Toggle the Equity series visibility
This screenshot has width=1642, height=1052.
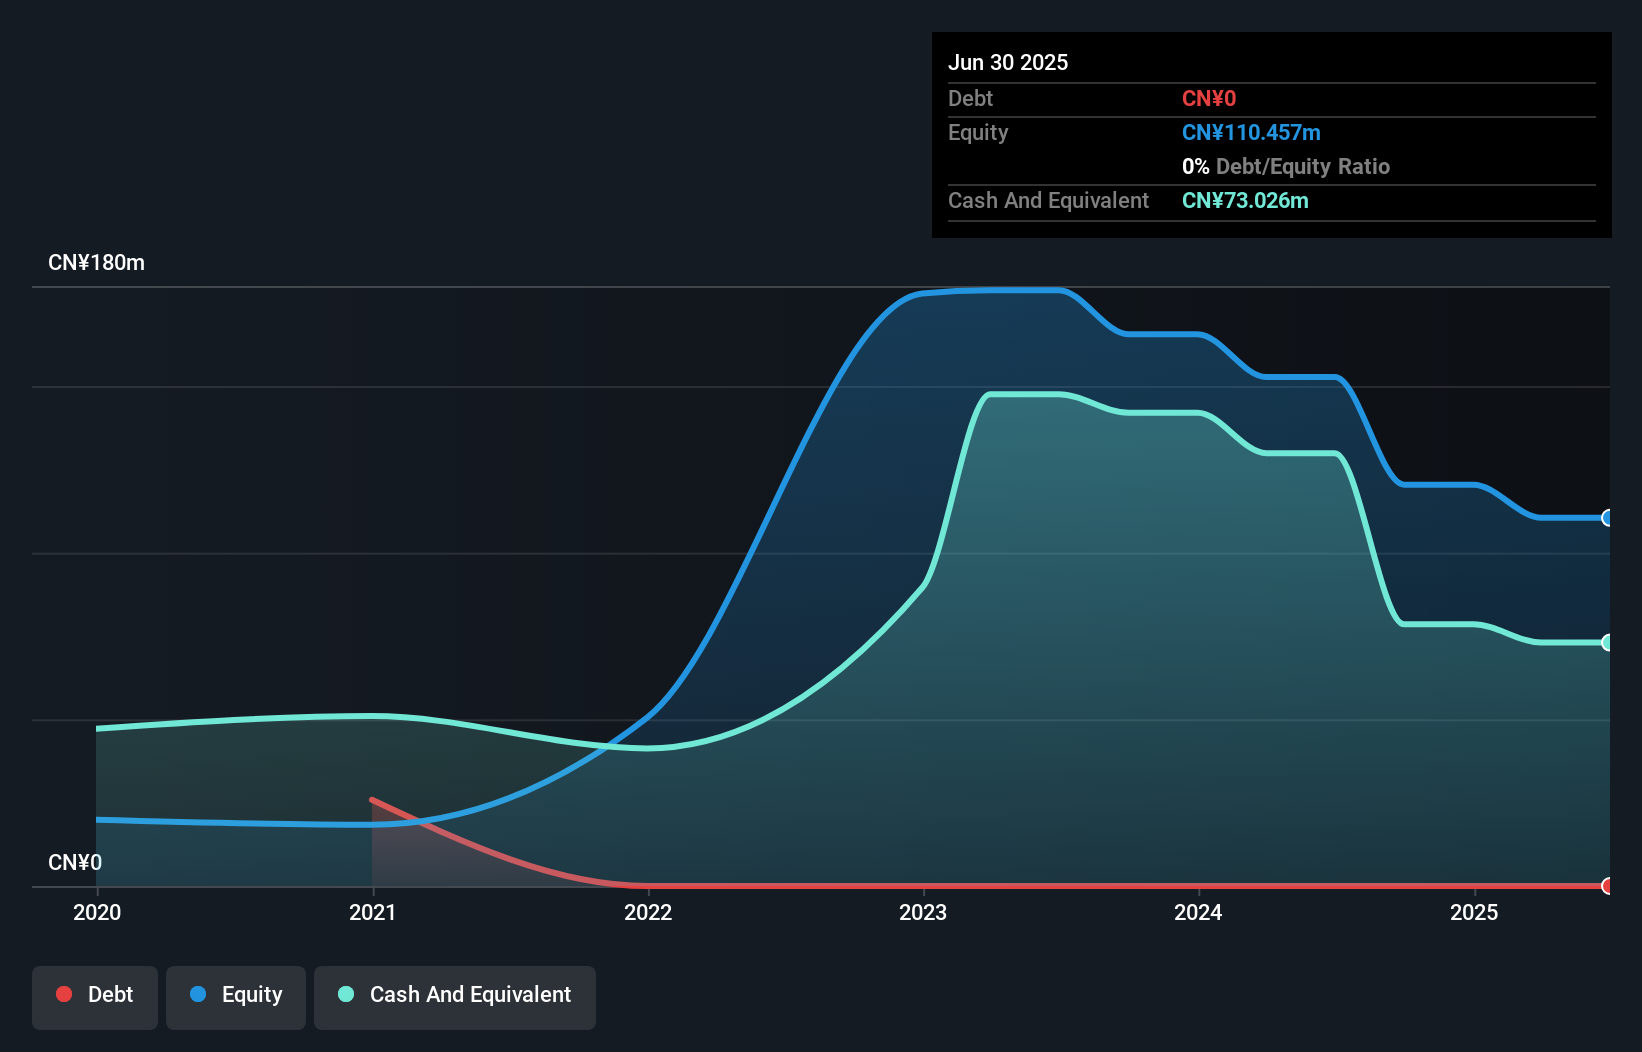coord(236,995)
